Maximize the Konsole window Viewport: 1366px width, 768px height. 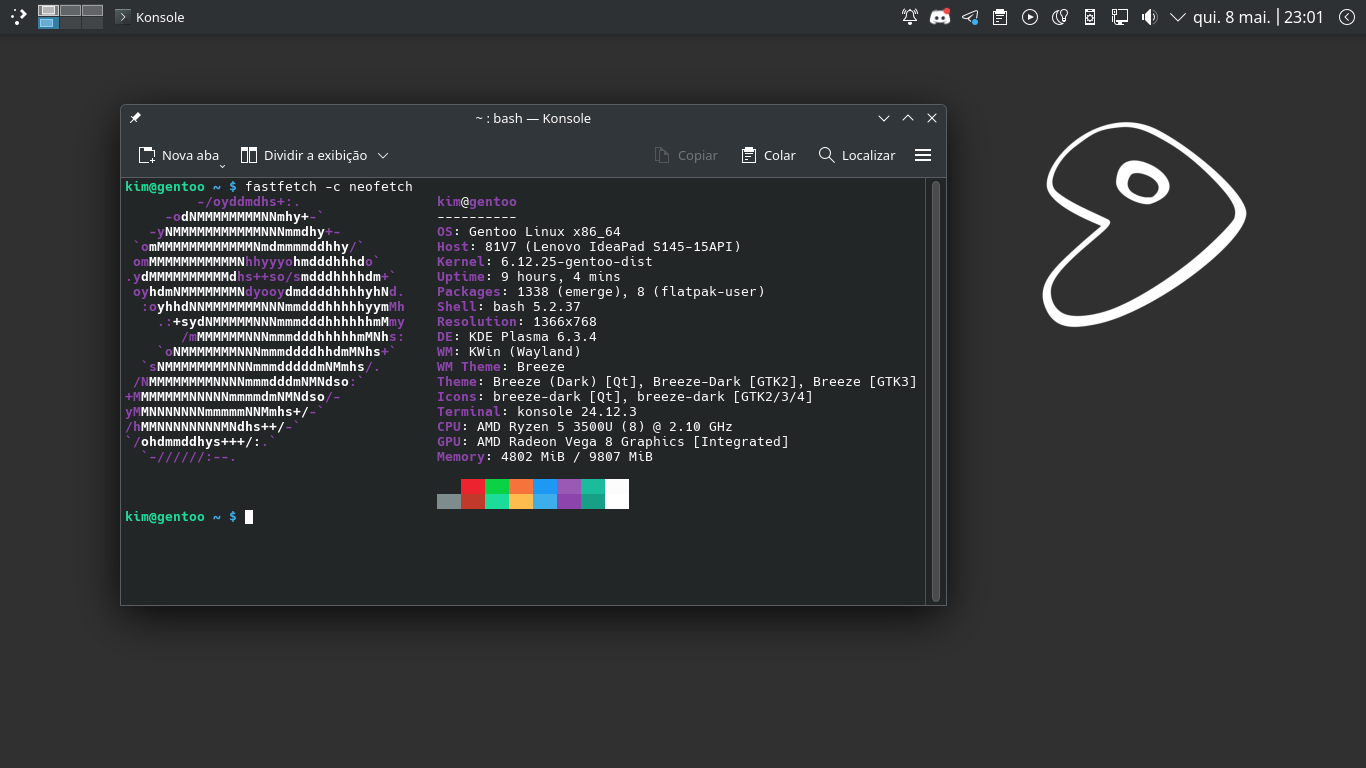pyautogui.click(x=908, y=118)
